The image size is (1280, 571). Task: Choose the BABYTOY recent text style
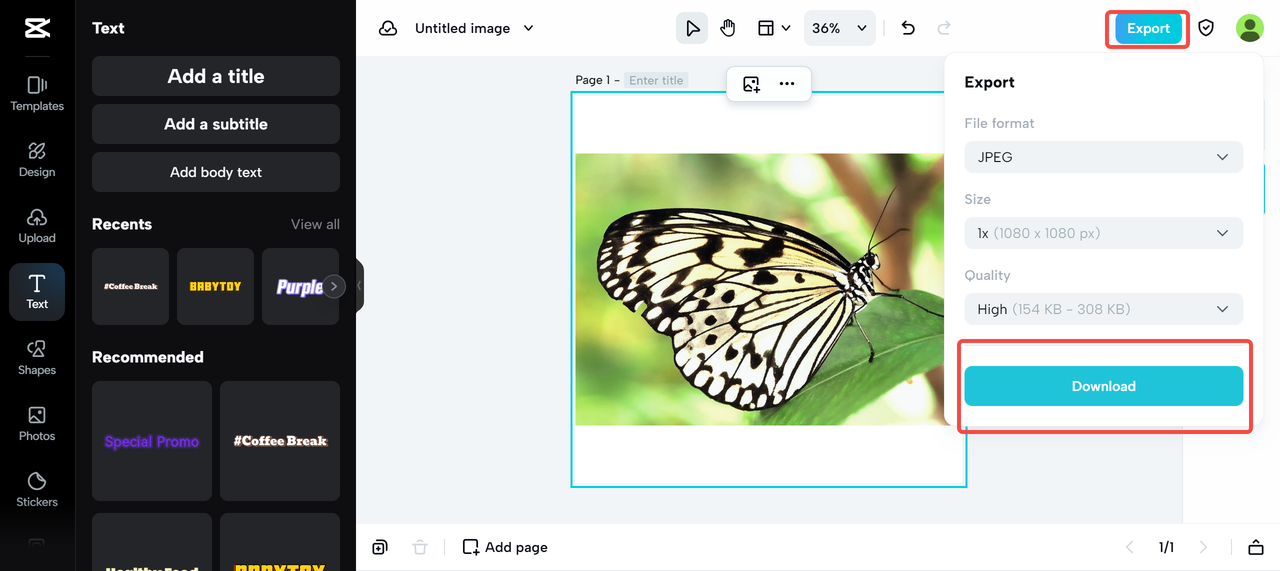(215, 287)
